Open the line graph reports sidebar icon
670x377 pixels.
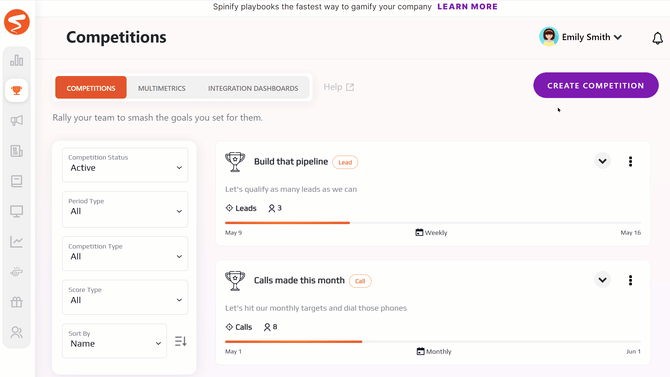(17, 242)
